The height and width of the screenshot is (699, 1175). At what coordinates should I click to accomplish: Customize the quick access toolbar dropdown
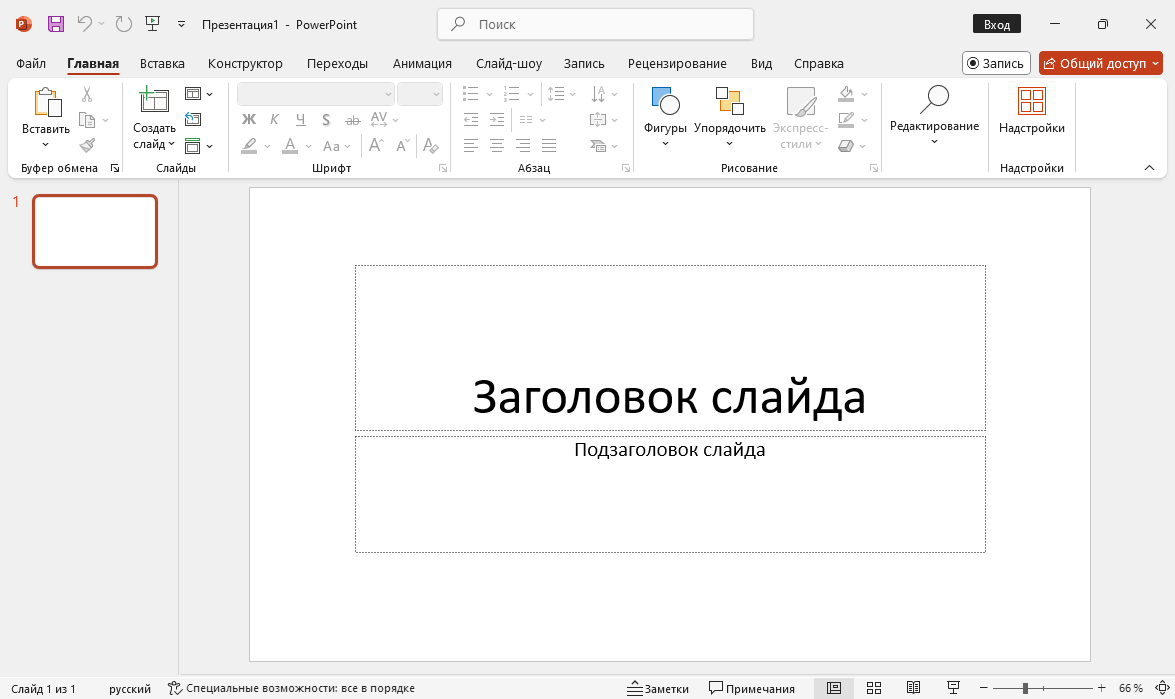point(181,25)
